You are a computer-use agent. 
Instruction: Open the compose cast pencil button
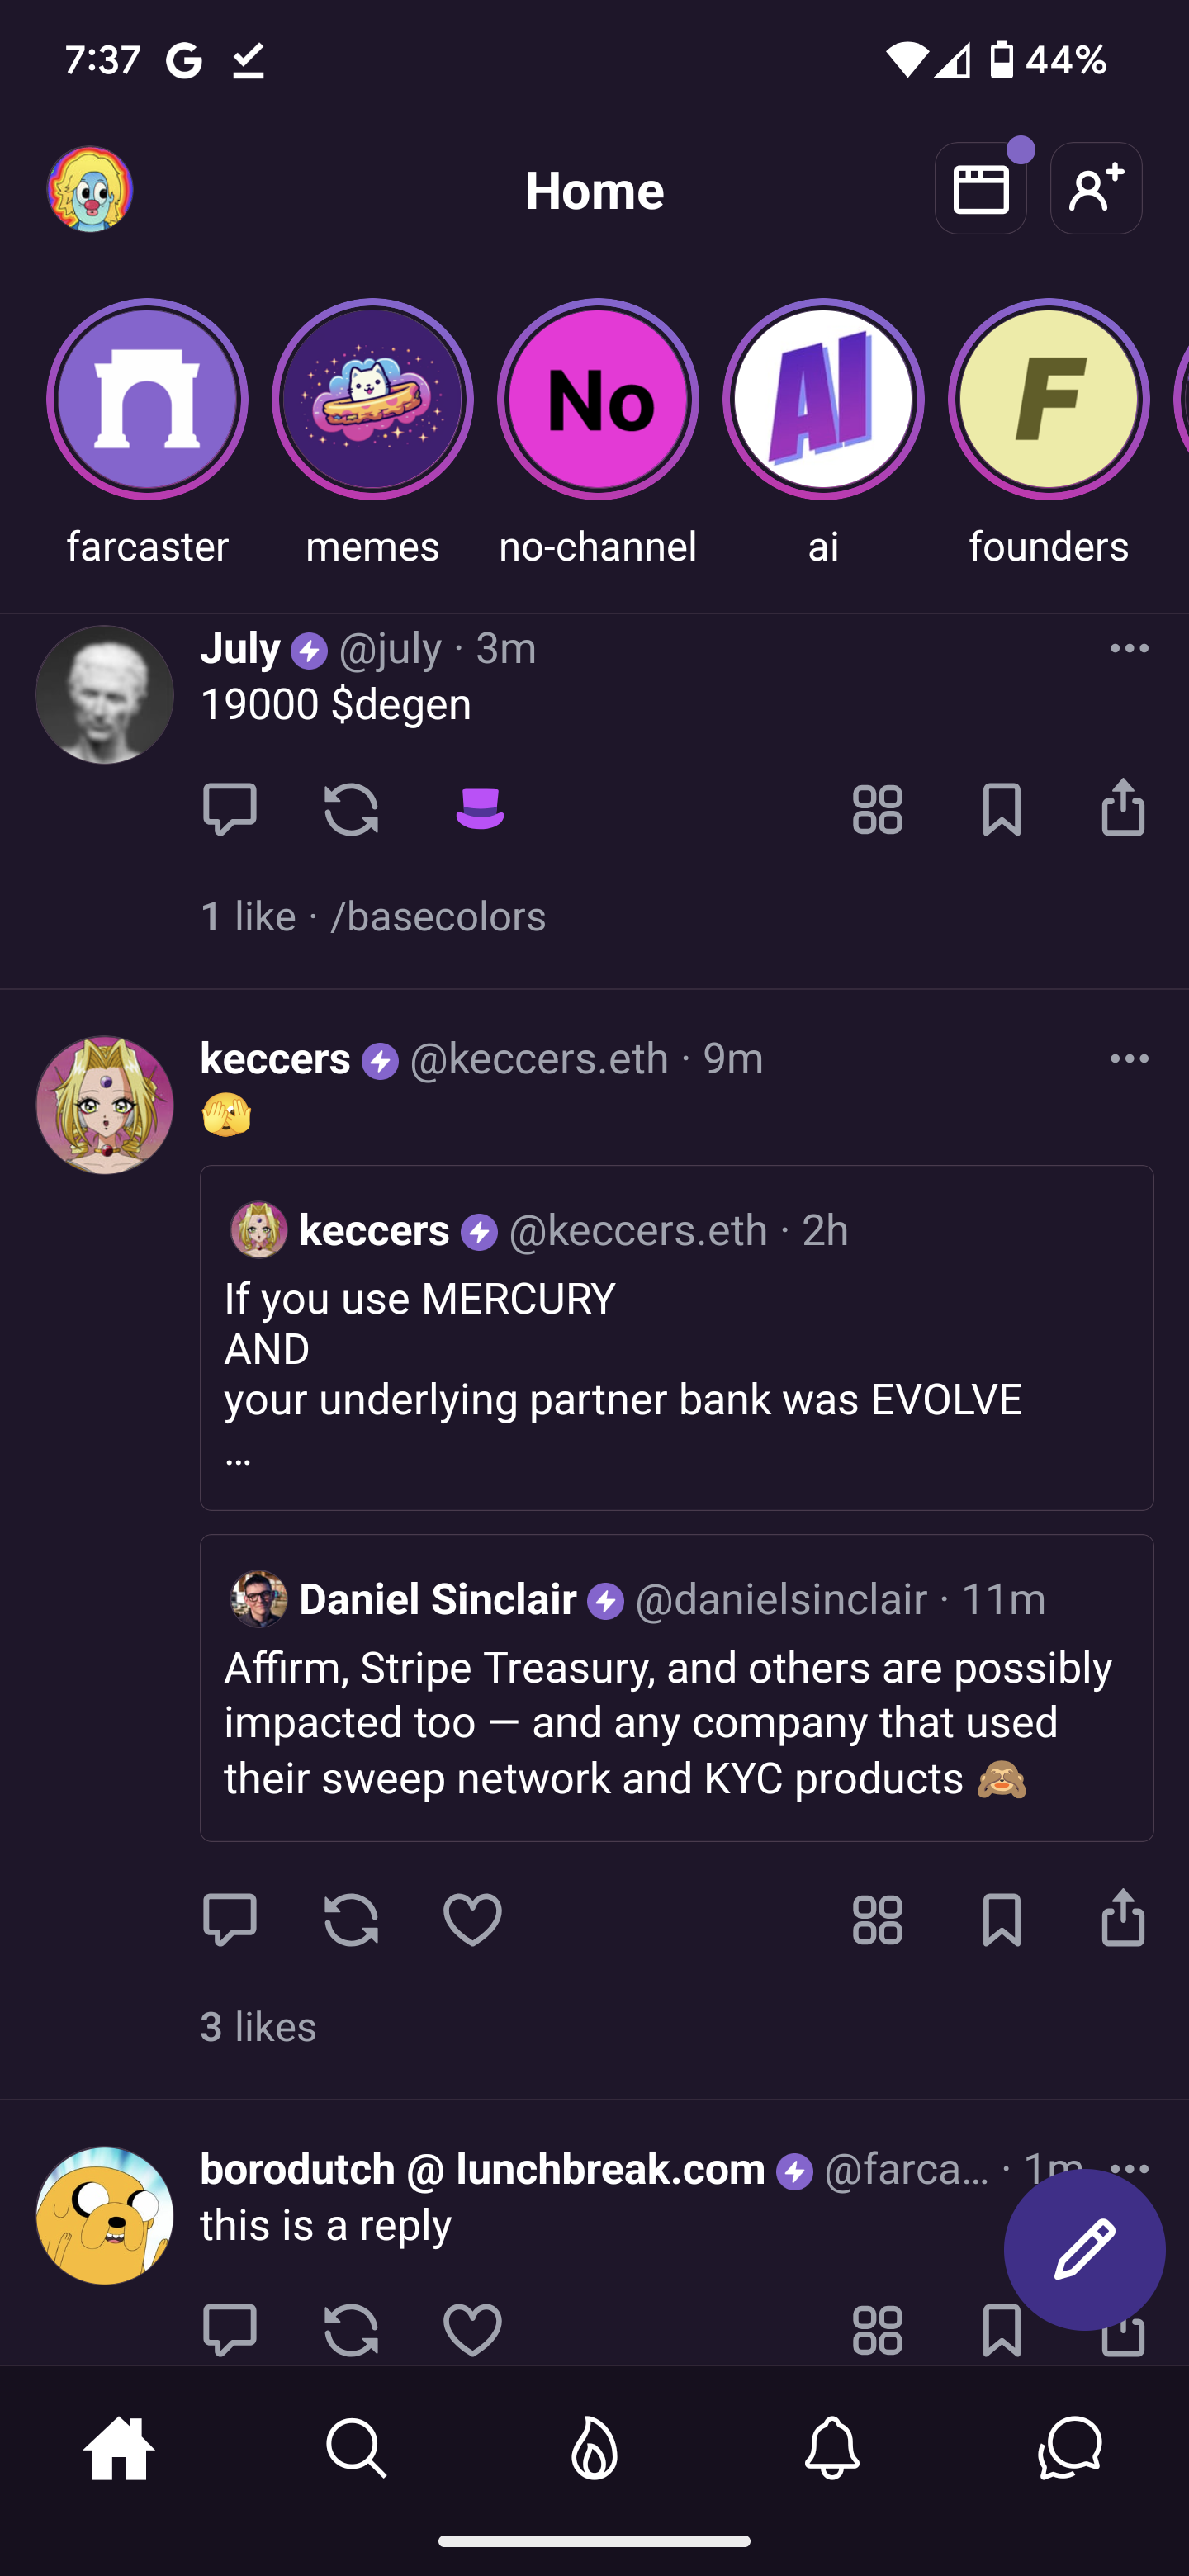point(1084,2249)
